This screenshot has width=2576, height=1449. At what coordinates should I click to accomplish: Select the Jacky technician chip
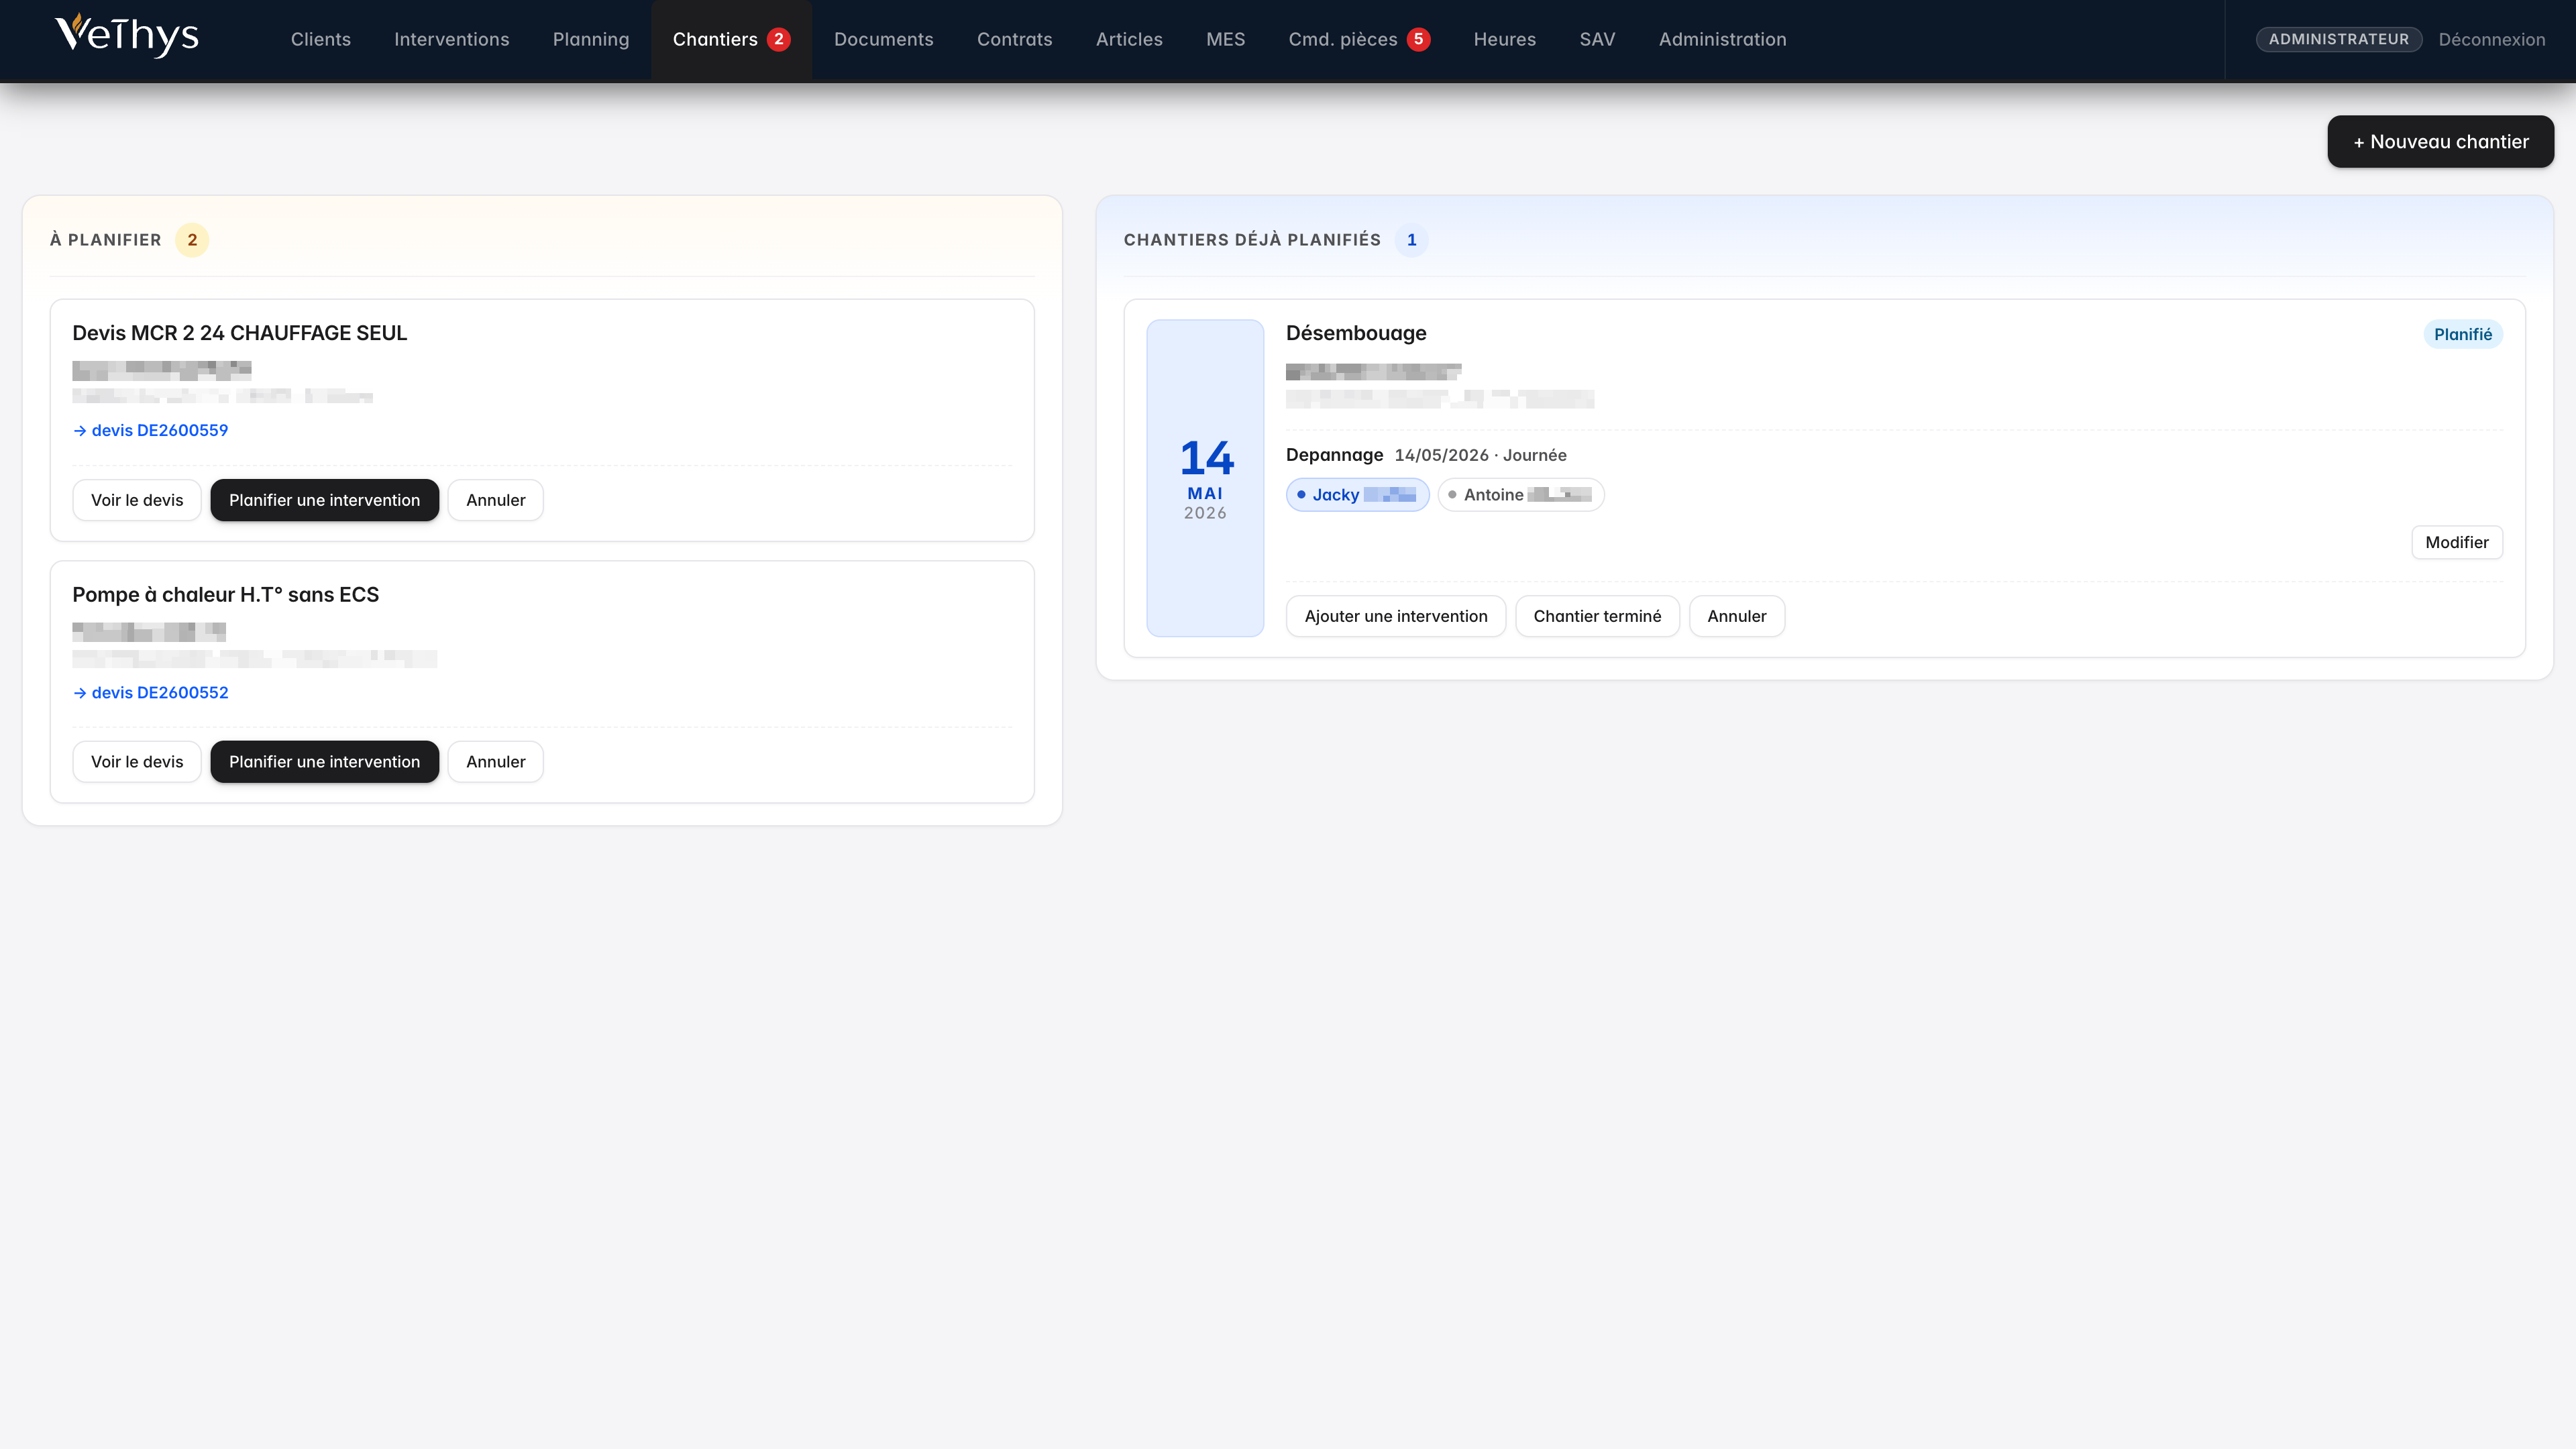(1358, 495)
